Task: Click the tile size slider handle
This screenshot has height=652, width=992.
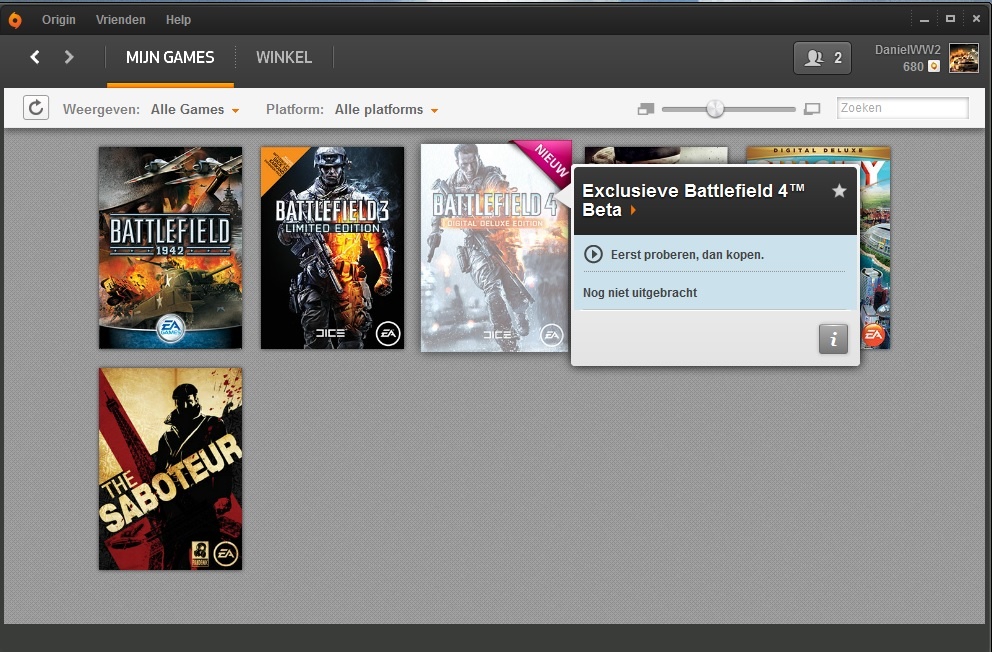Action: click(x=715, y=109)
